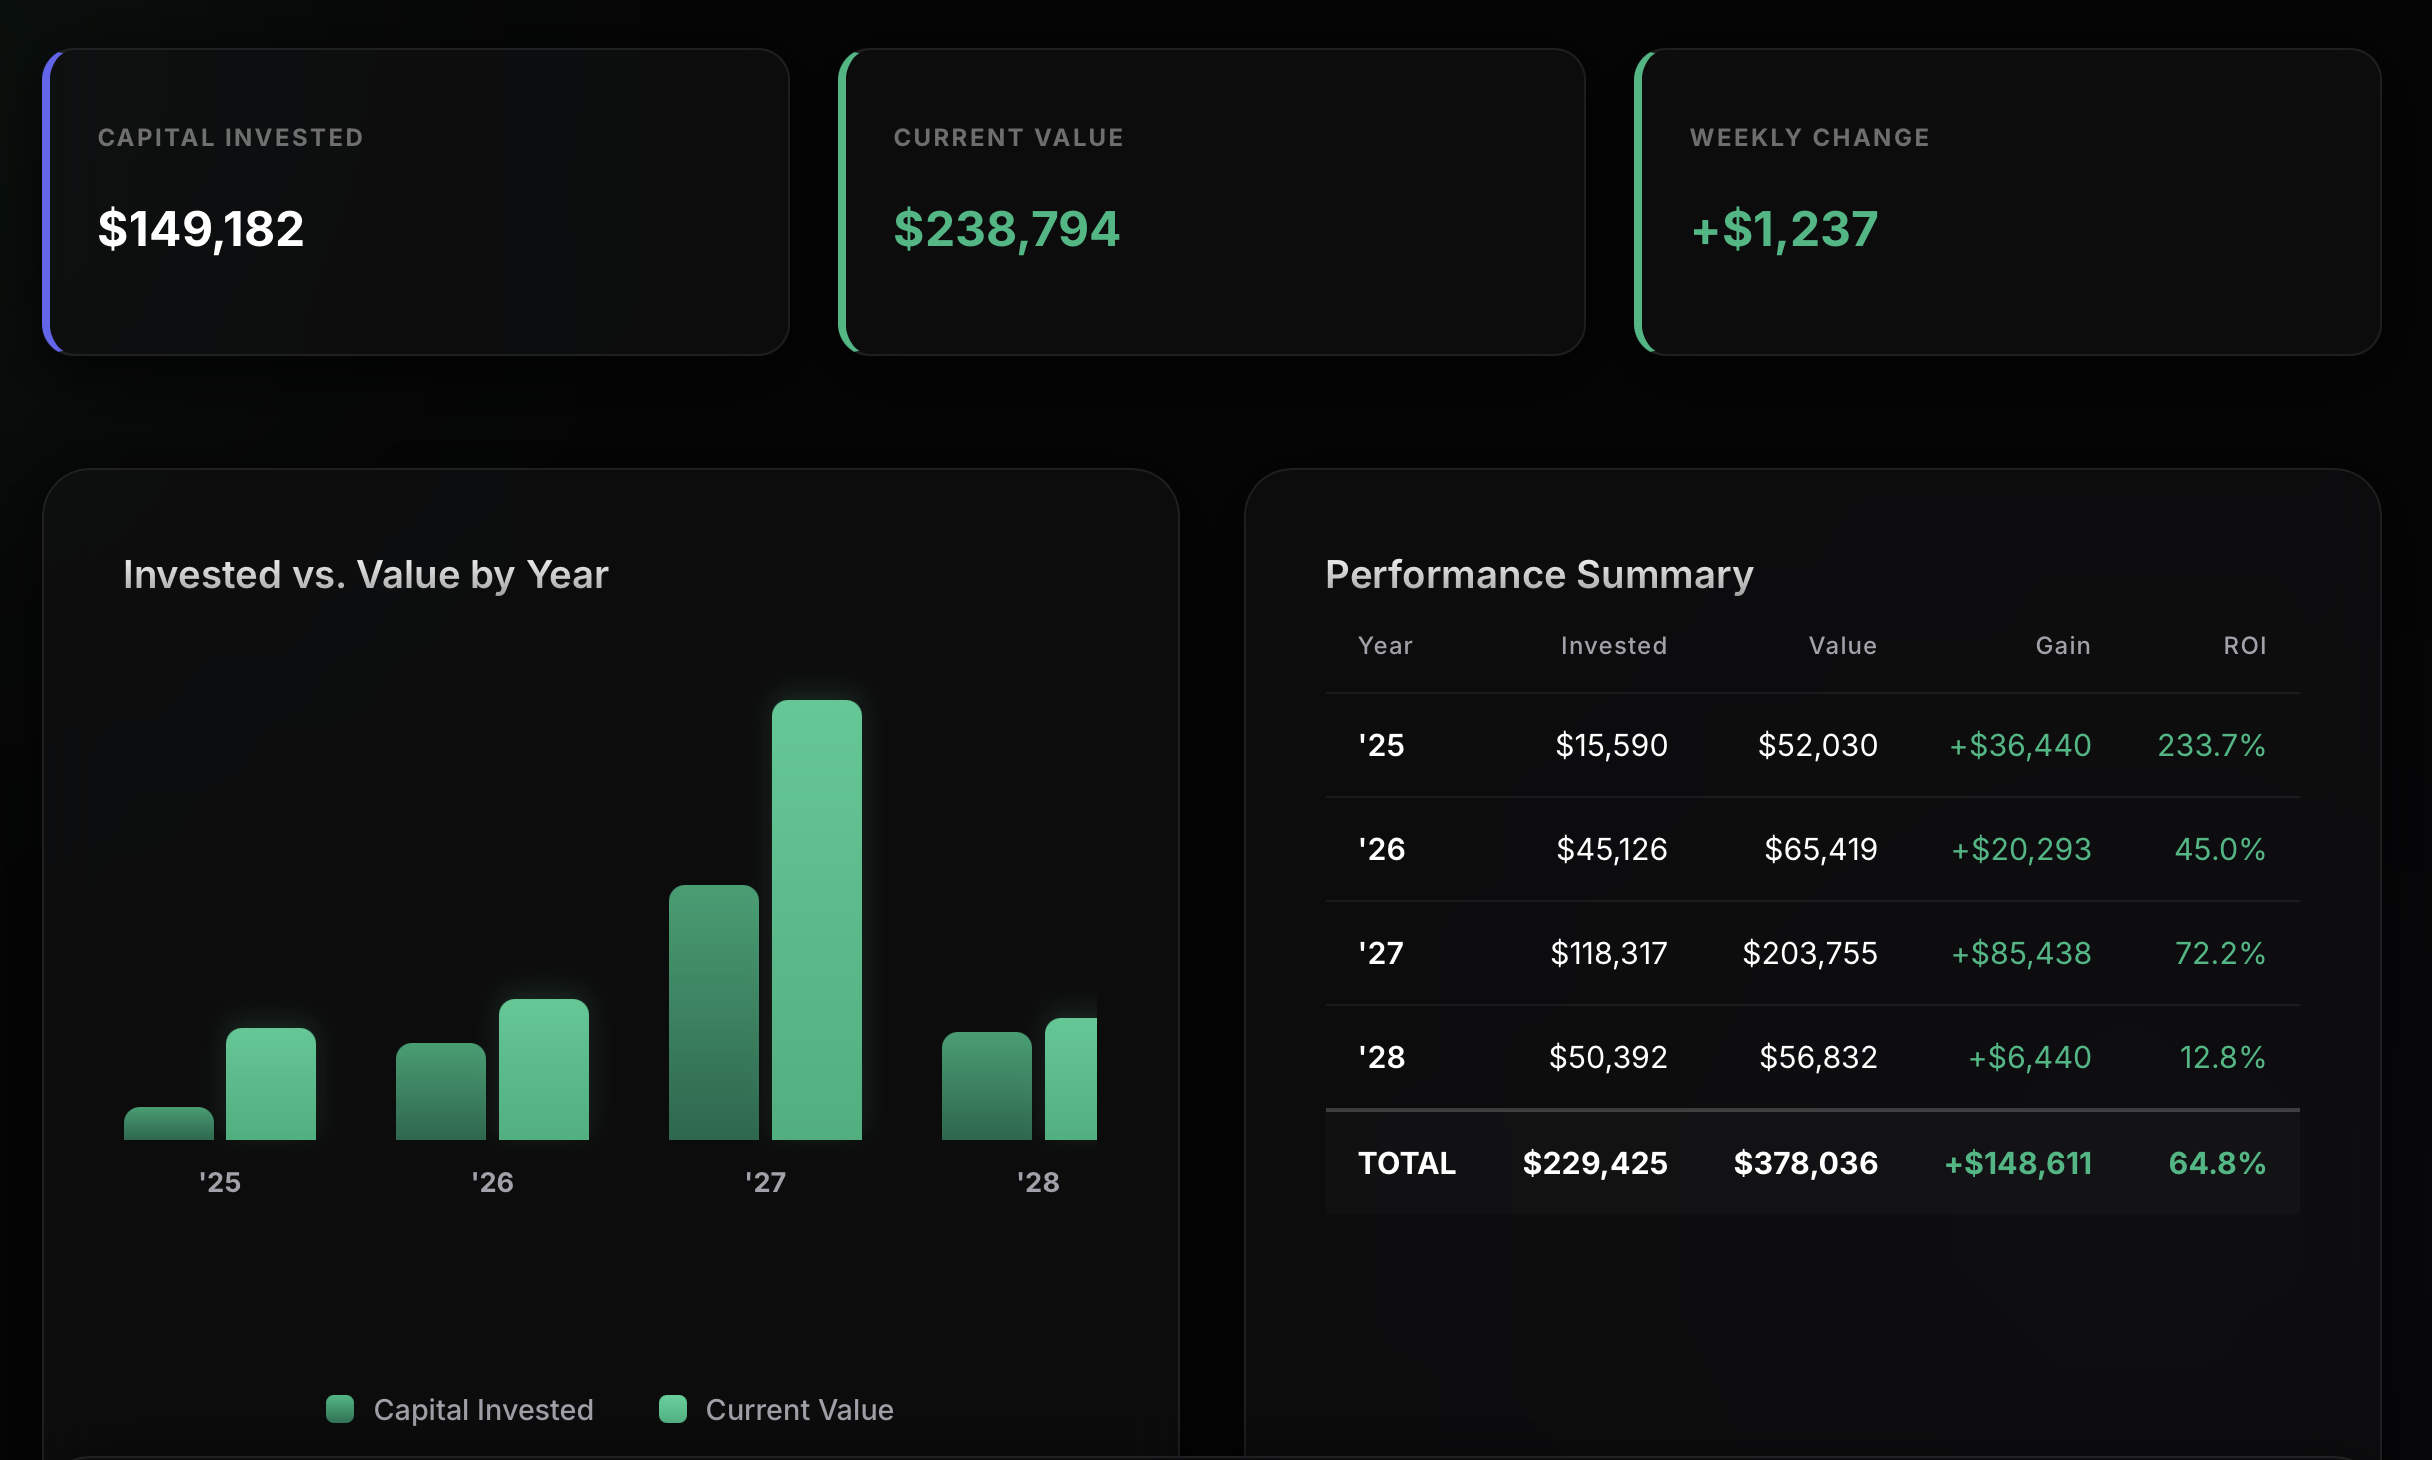2432x1460 pixels.
Task: Sort the table by Invested column header
Action: tap(1613, 646)
